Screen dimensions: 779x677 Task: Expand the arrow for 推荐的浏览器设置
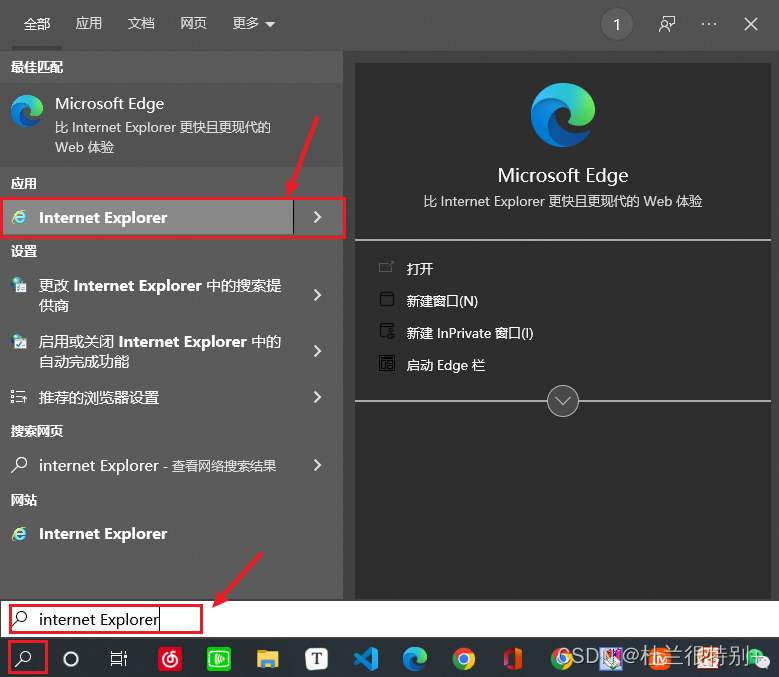[318, 397]
